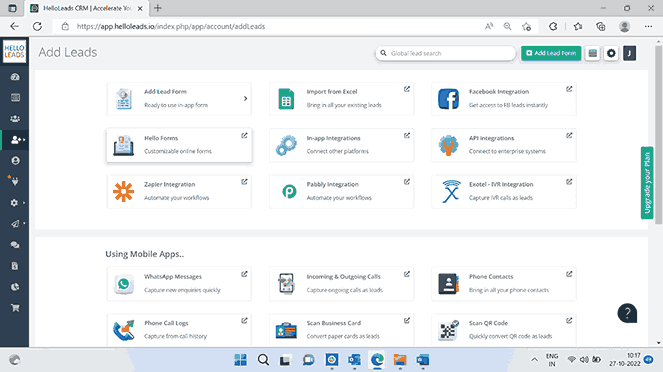Click the Global lead search field
Screen dimensions: 663x372
click(x=446, y=53)
